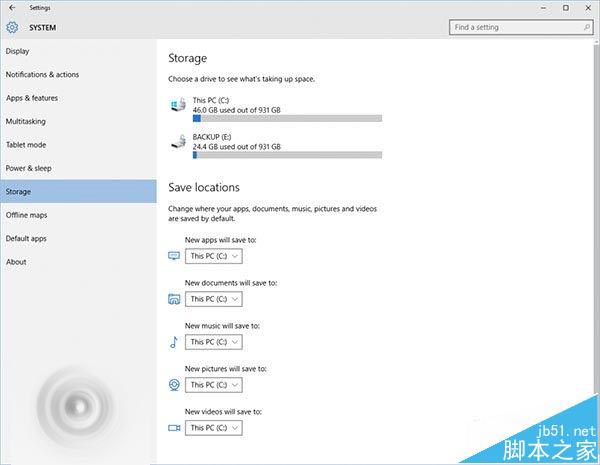Go to Default apps
Screen dimensions: 600x465
[x=78, y=238]
